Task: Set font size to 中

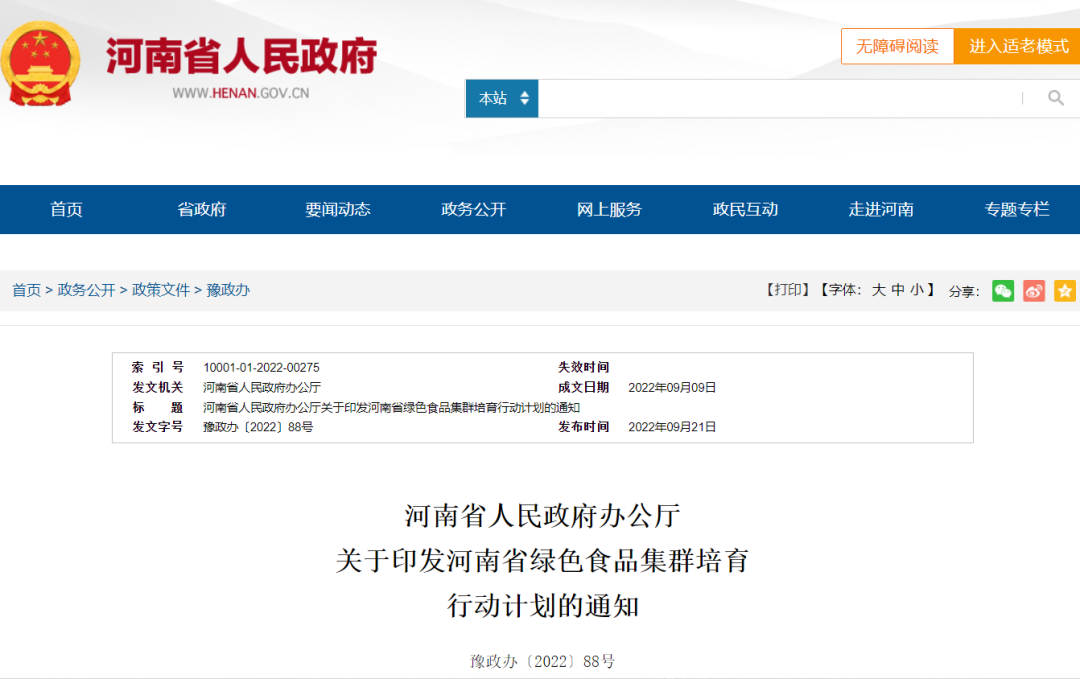Action: click(x=897, y=290)
